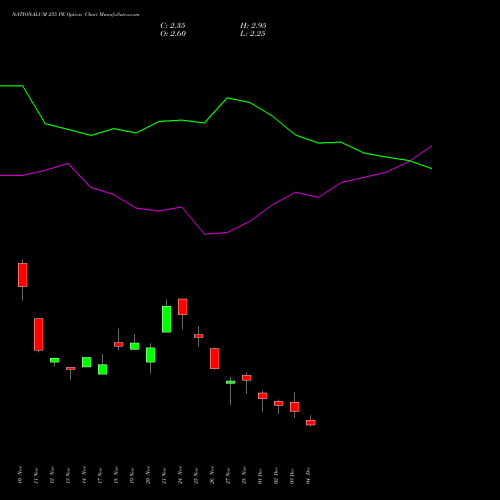Select the red candlestick for 02 Dec
Screen dimensions: 500x500
coord(279,403)
